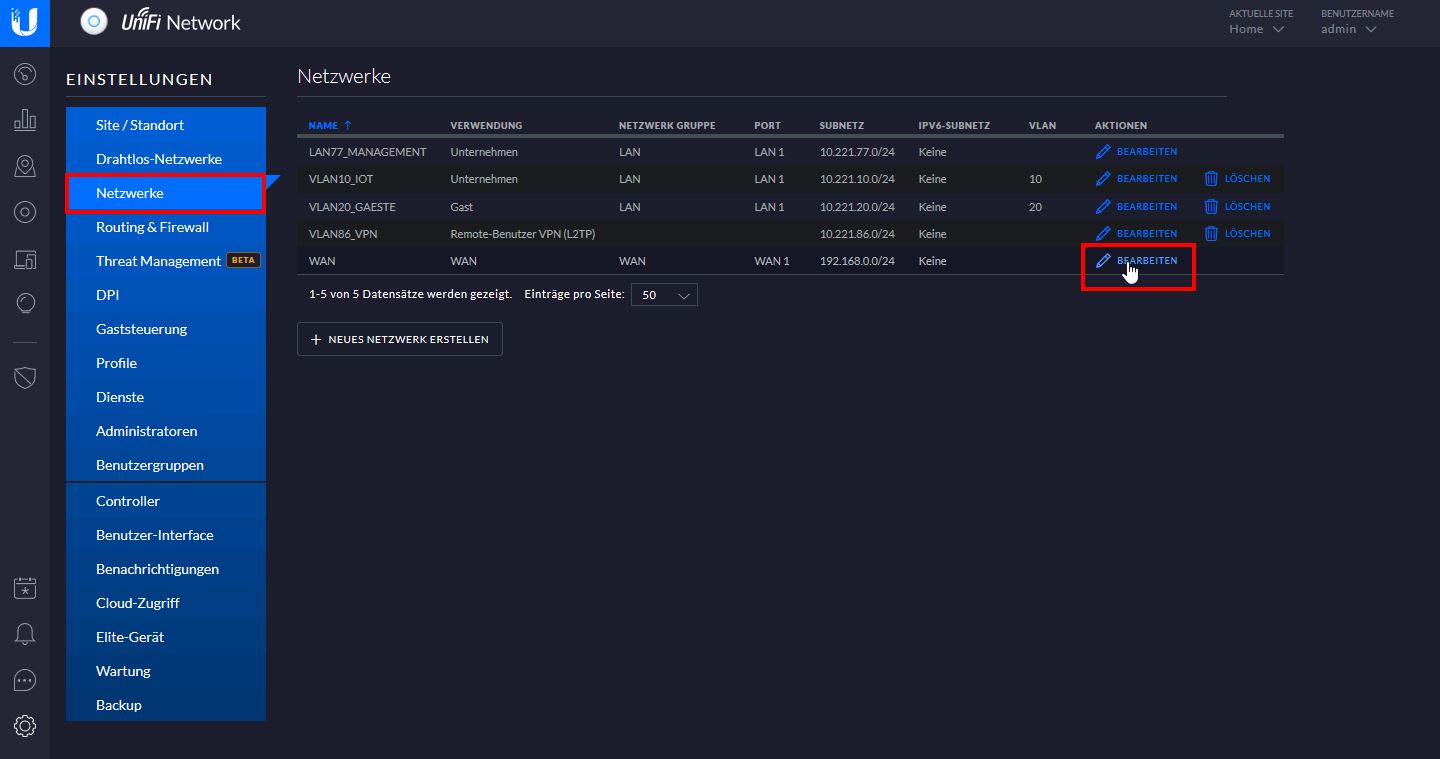Open Drahtlos-Netzwerke settings

[x=166, y=159]
